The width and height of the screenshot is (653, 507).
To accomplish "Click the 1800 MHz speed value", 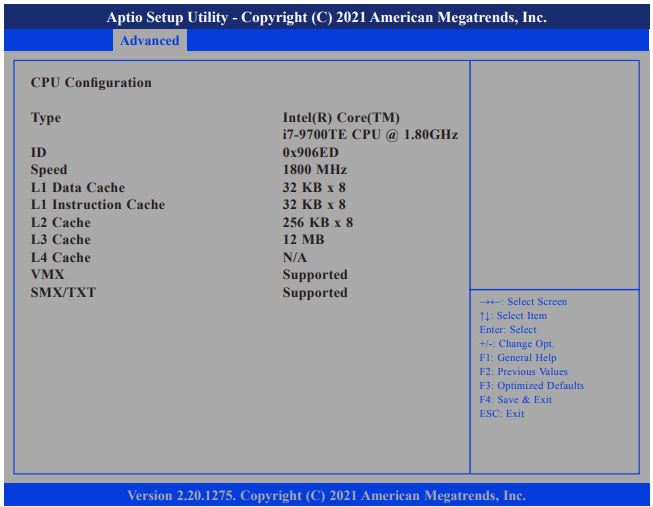I will [315, 170].
